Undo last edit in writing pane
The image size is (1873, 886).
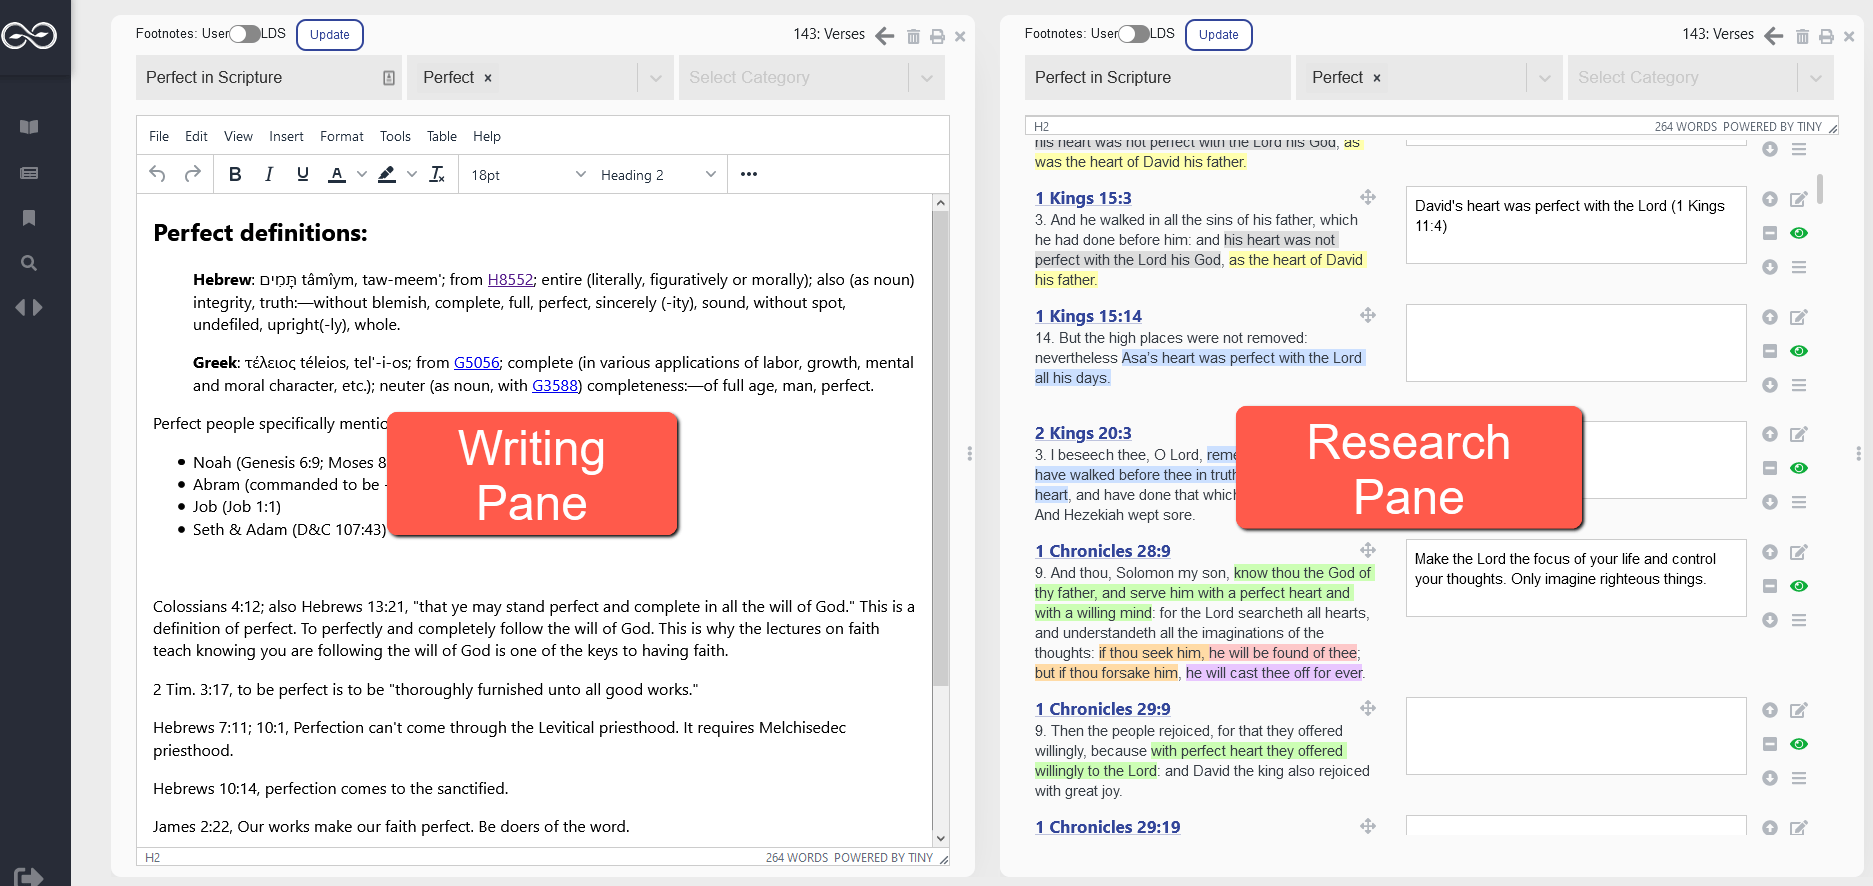tap(158, 174)
